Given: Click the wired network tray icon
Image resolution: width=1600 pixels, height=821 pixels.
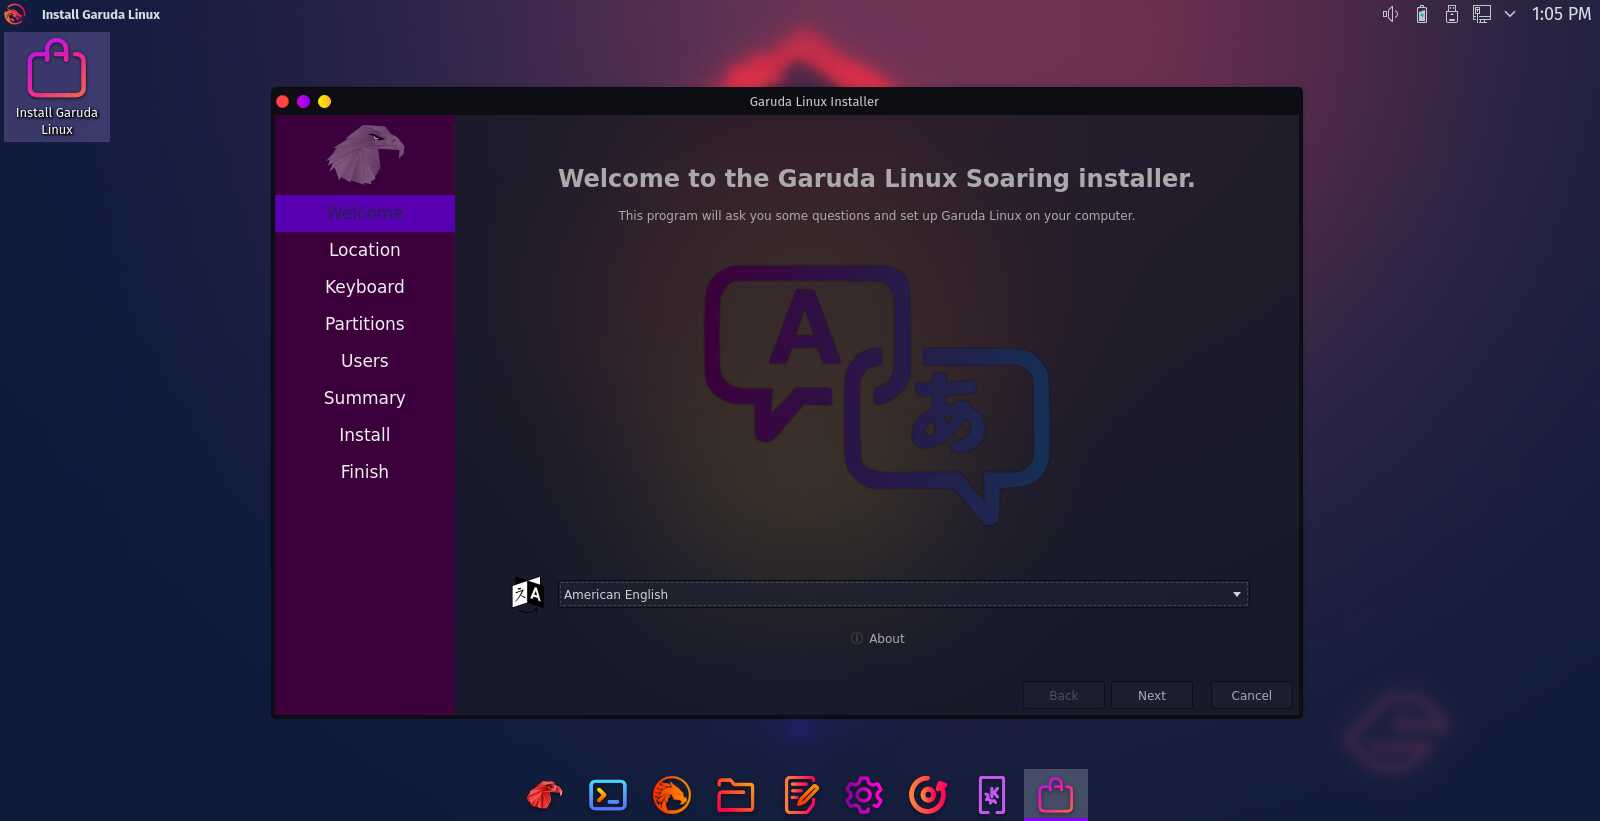Looking at the screenshot, I should (1482, 14).
